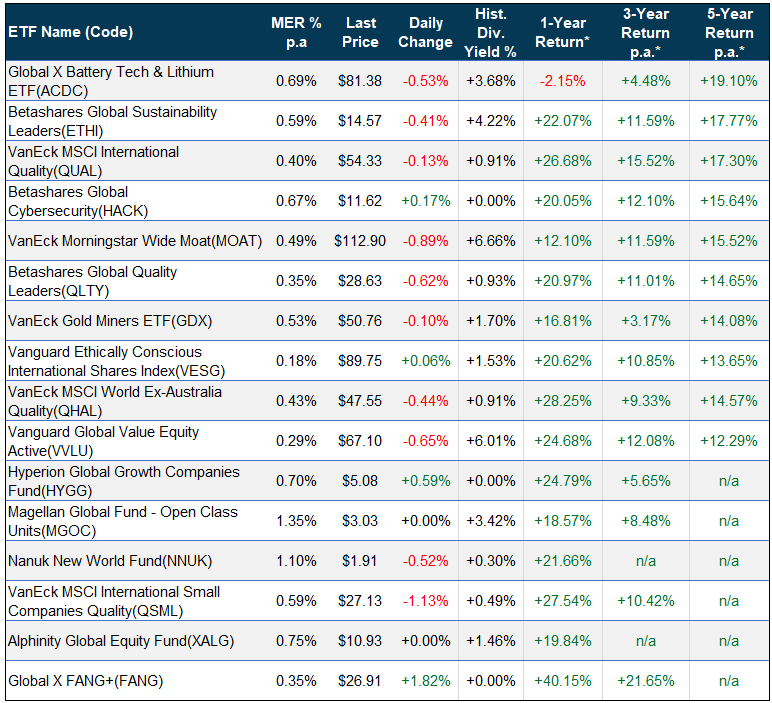Select VanEck Gold Miners ETF(GDX) name

[x=110, y=321]
